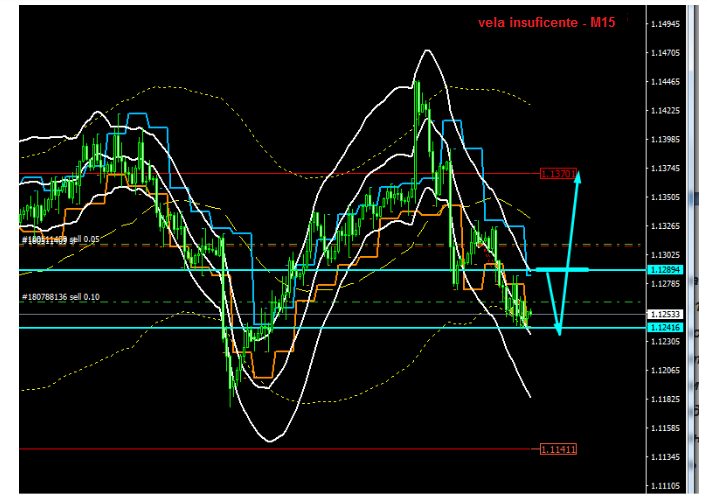
Task: Select the cyan 1.12416 price label
Action: point(664,328)
